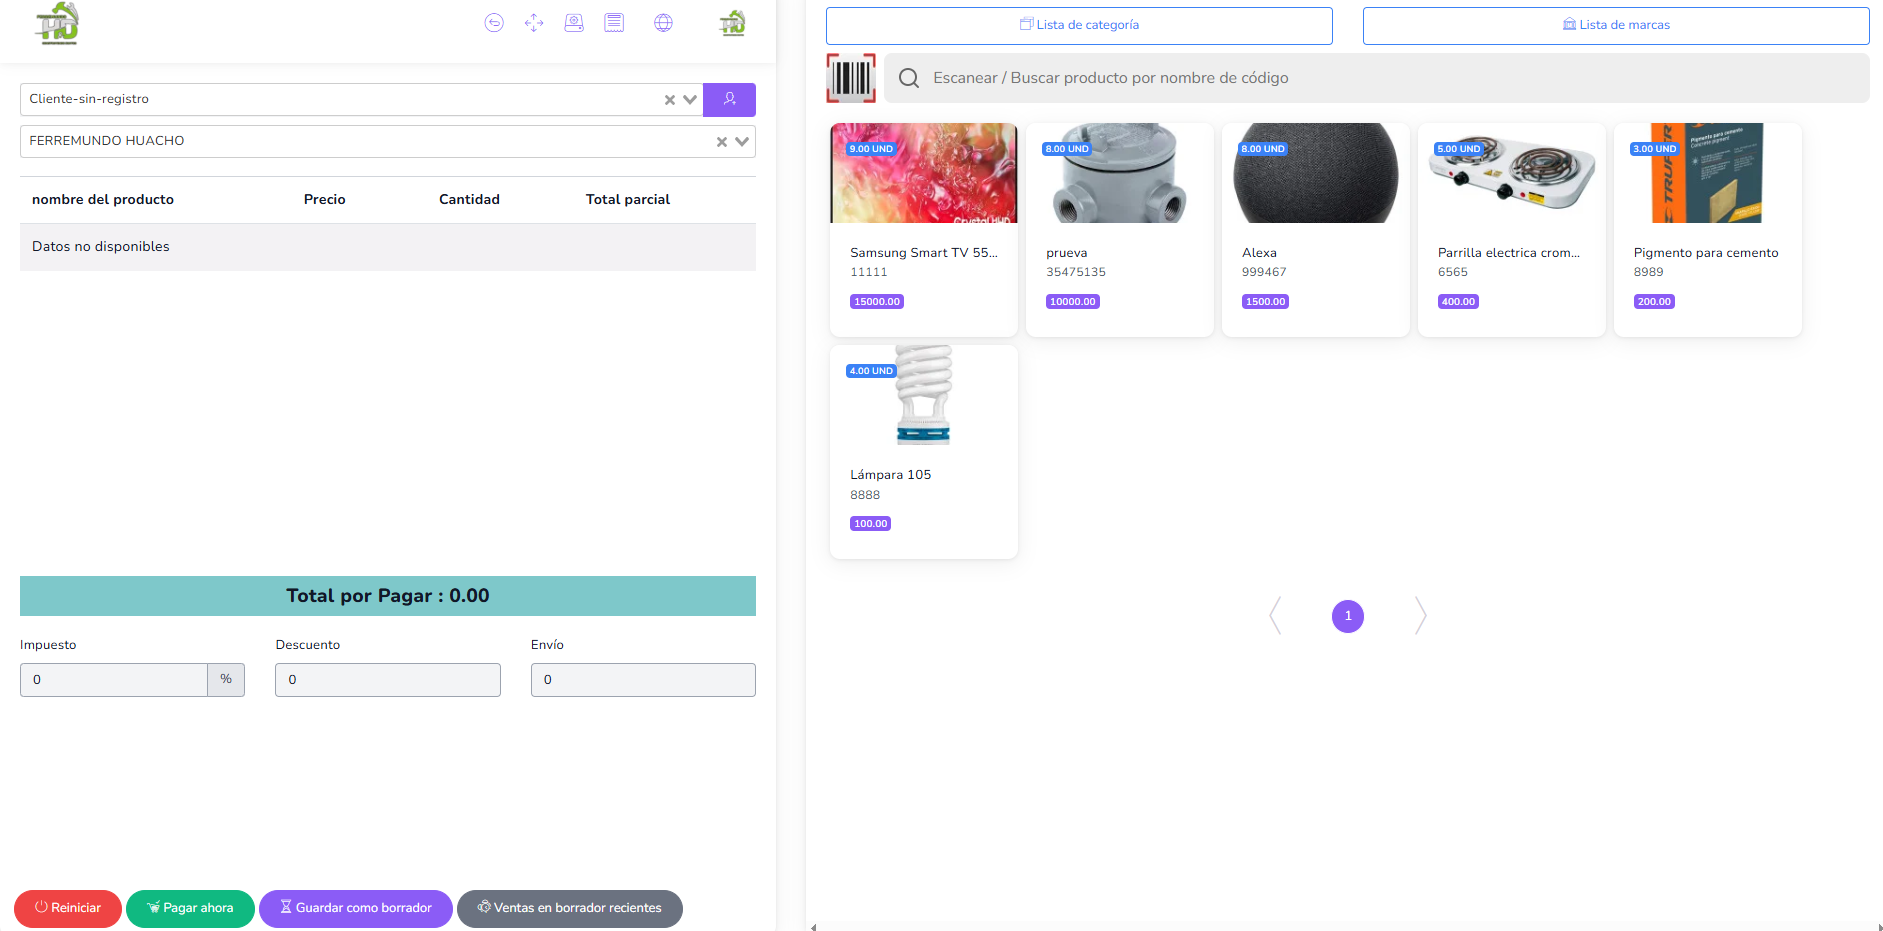The height and width of the screenshot is (931, 1883).
Task: Click the back arrow icon in header
Action: (493, 23)
